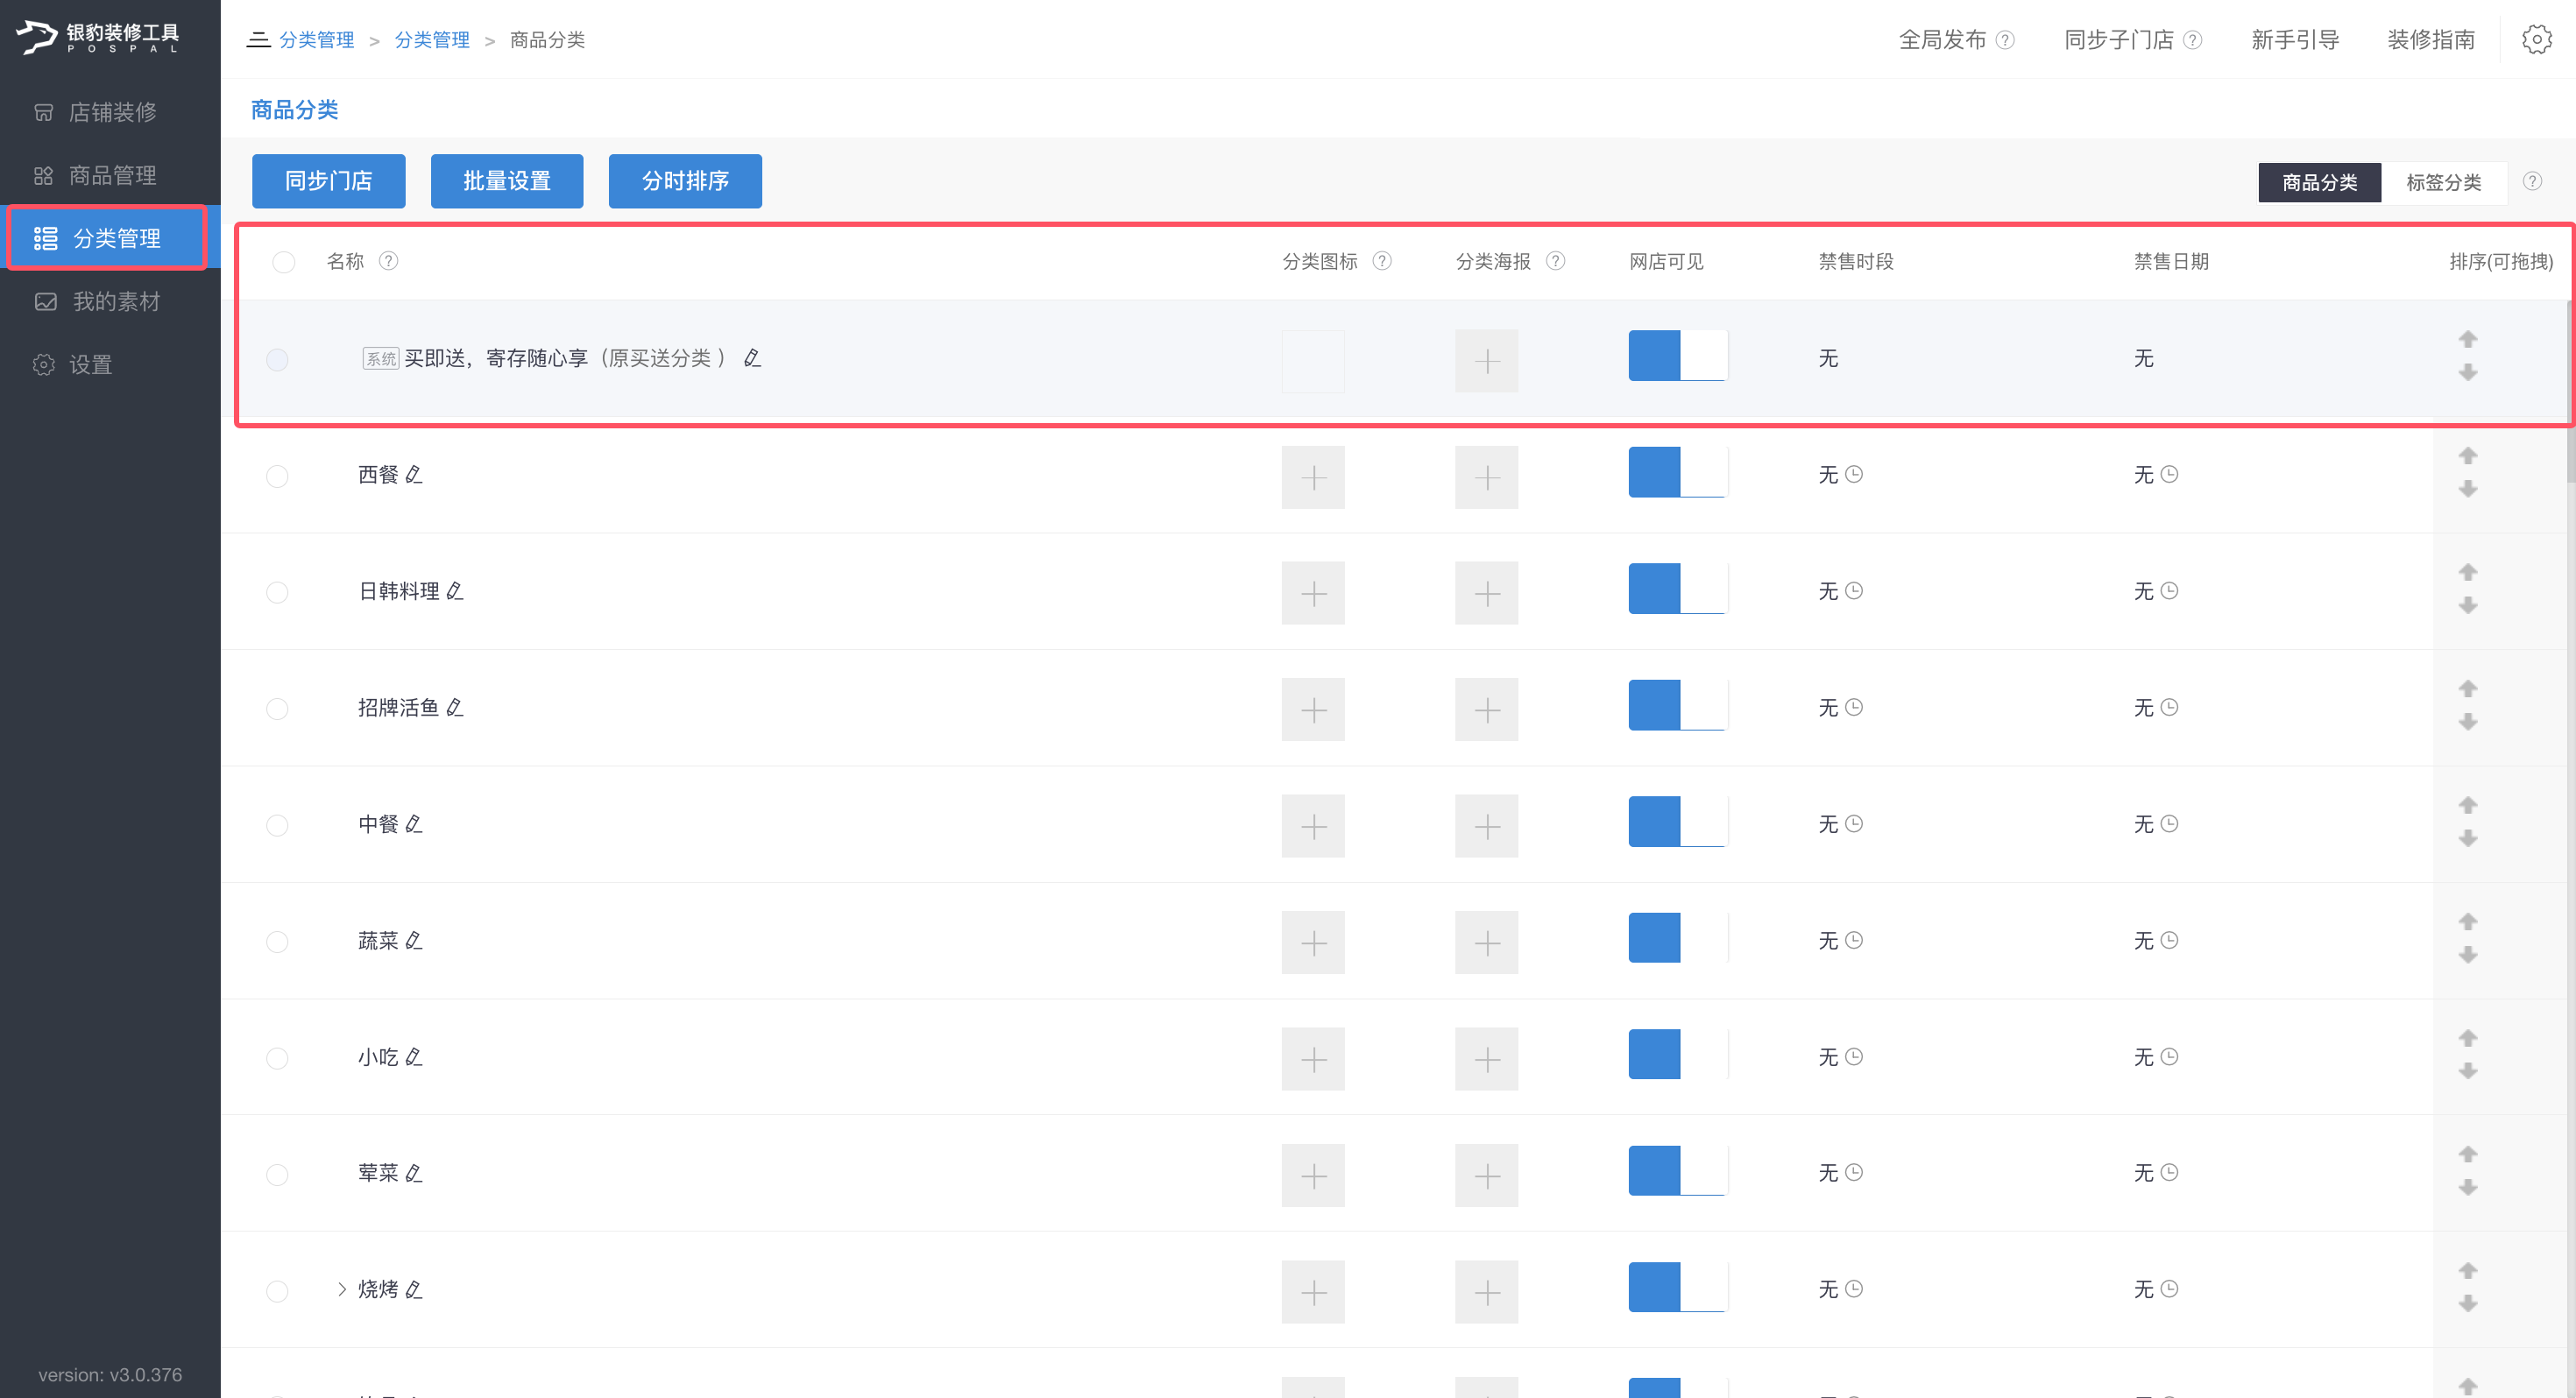Open 店铺装修 in the sidebar
2576x1398 pixels.
coord(110,112)
